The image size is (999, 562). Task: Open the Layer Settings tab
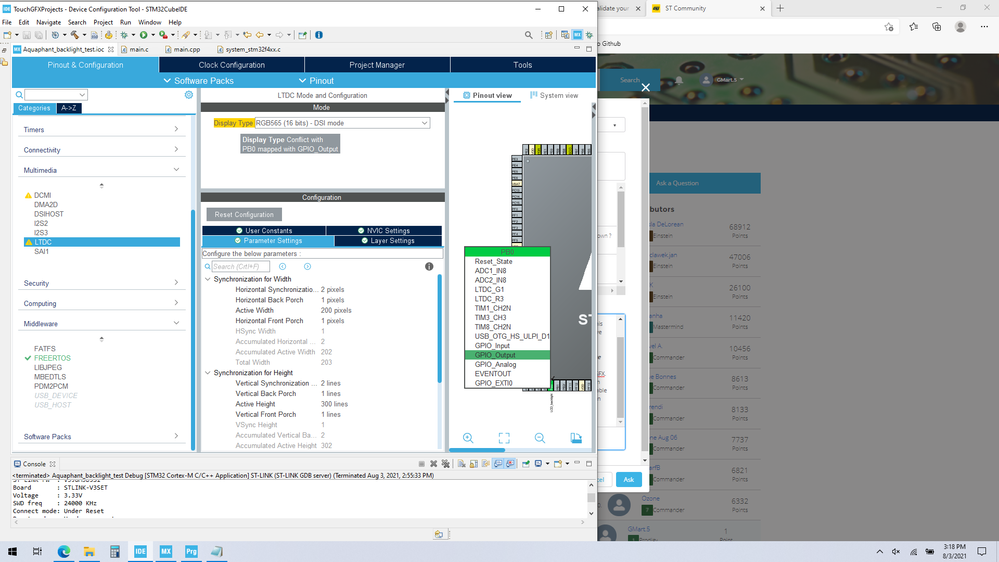387,241
